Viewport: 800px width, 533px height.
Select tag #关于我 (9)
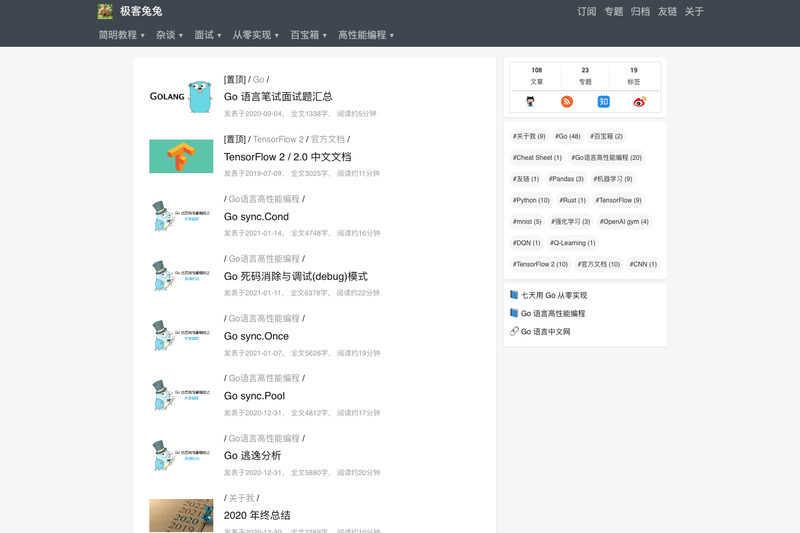pyautogui.click(x=529, y=136)
